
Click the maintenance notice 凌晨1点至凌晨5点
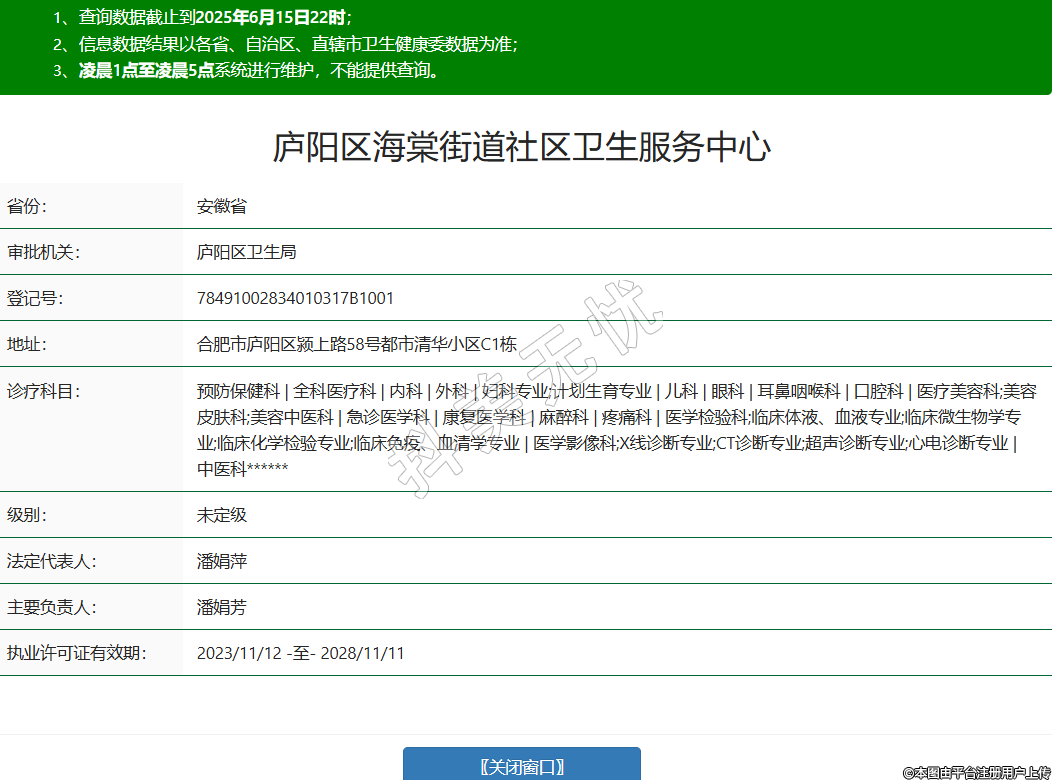147,71
